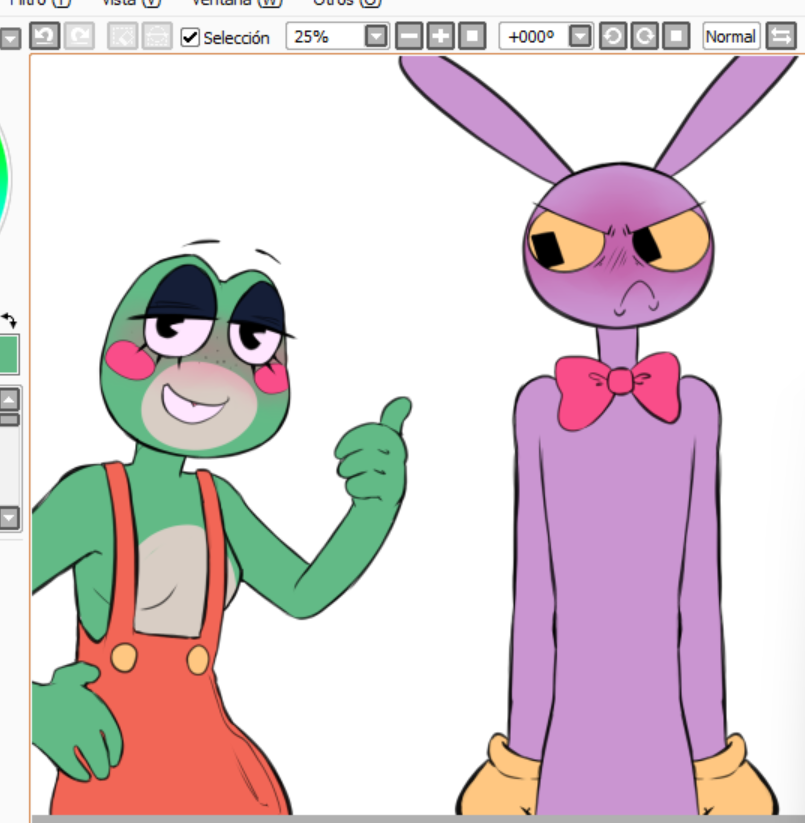Click the greyed-out redo arrow icon
Screen dimensions: 805x823
[x=79, y=36]
